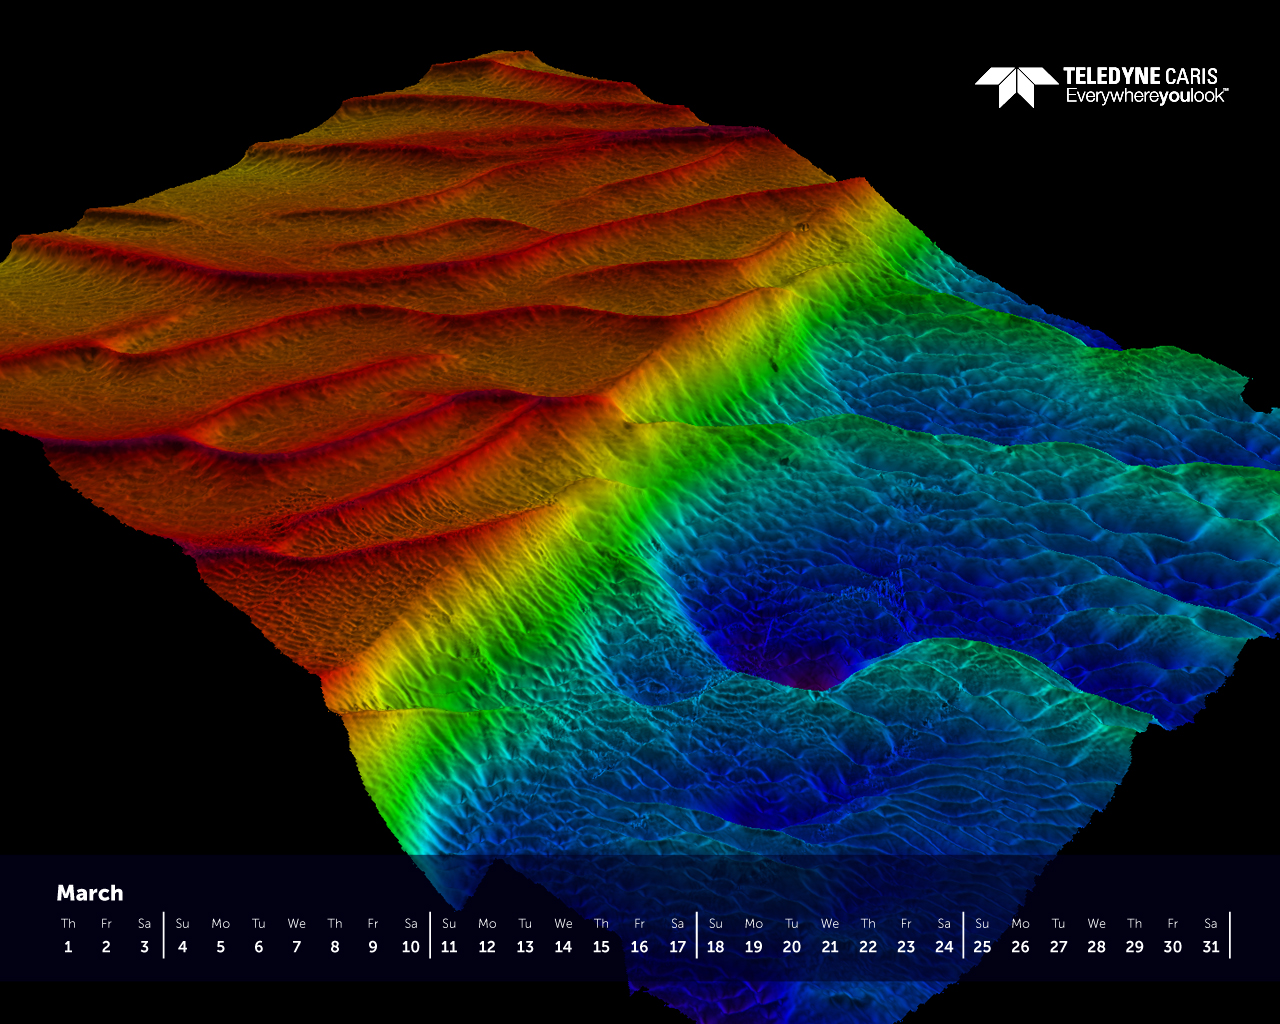1280x1024 pixels.
Task: Select date 9 in calendar
Action: click(373, 947)
